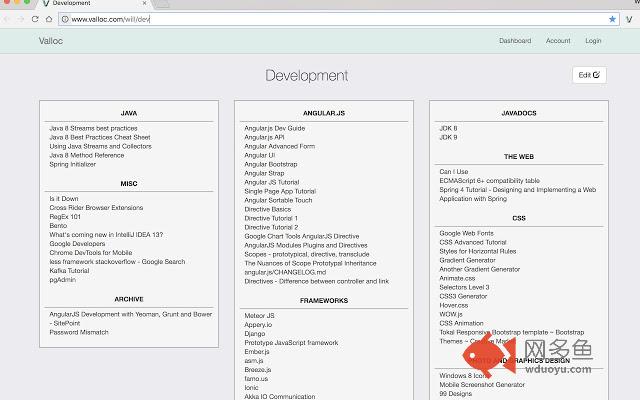This screenshot has height=400, width=640.
Task: Open Angular Sortable Touch link
Action: click(x=278, y=200)
